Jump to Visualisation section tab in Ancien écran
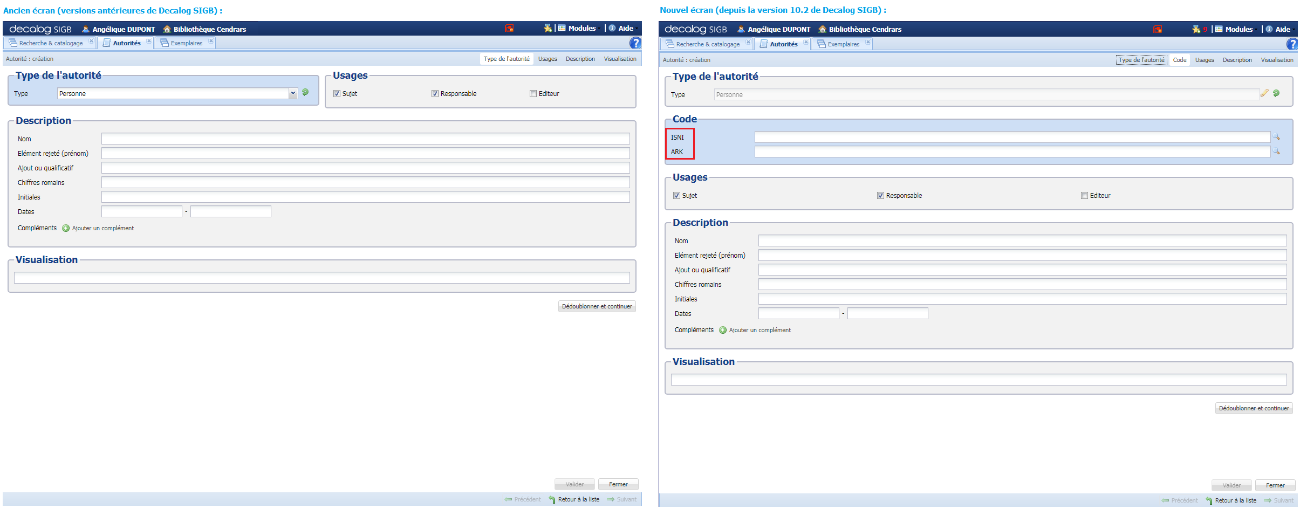This screenshot has height=509, width=1300. click(x=619, y=59)
